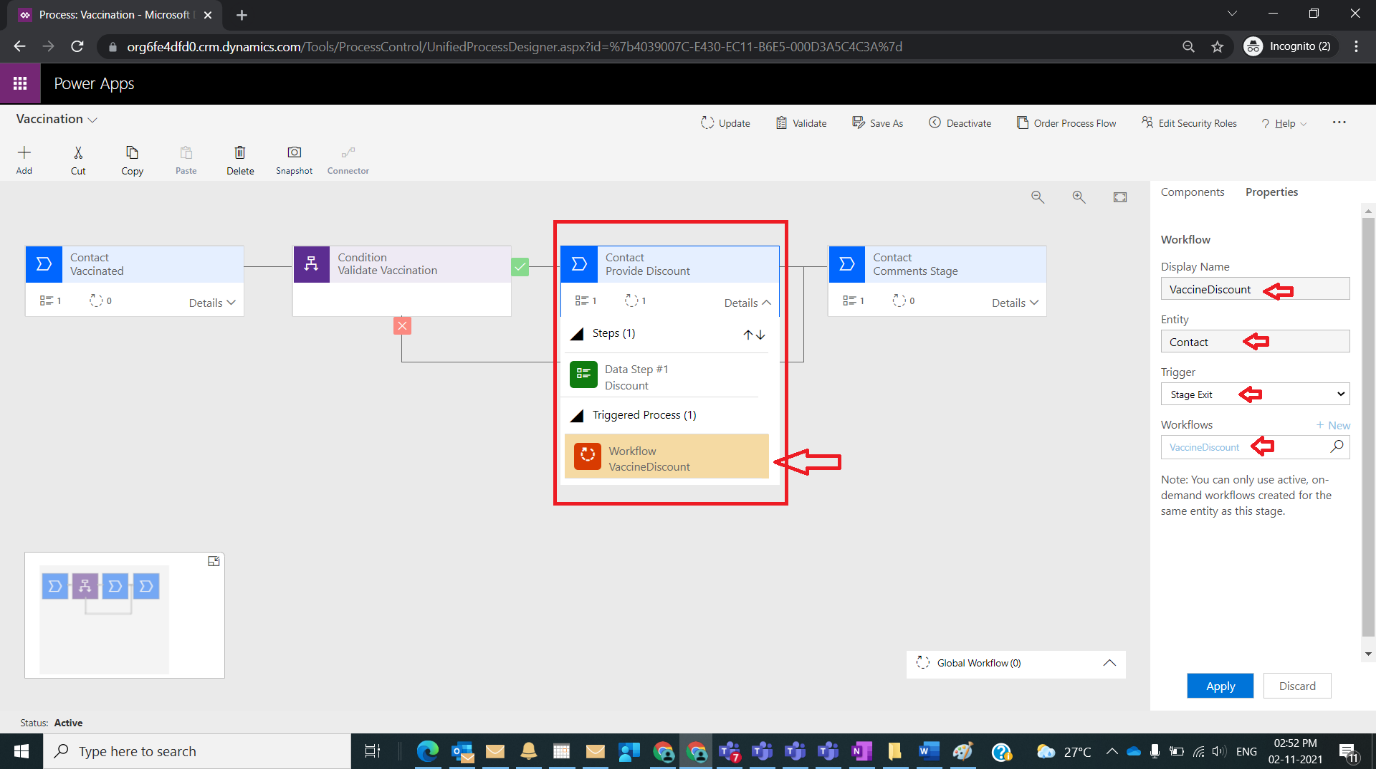Select the Connector tool
1376x769 pixels.
(347, 159)
